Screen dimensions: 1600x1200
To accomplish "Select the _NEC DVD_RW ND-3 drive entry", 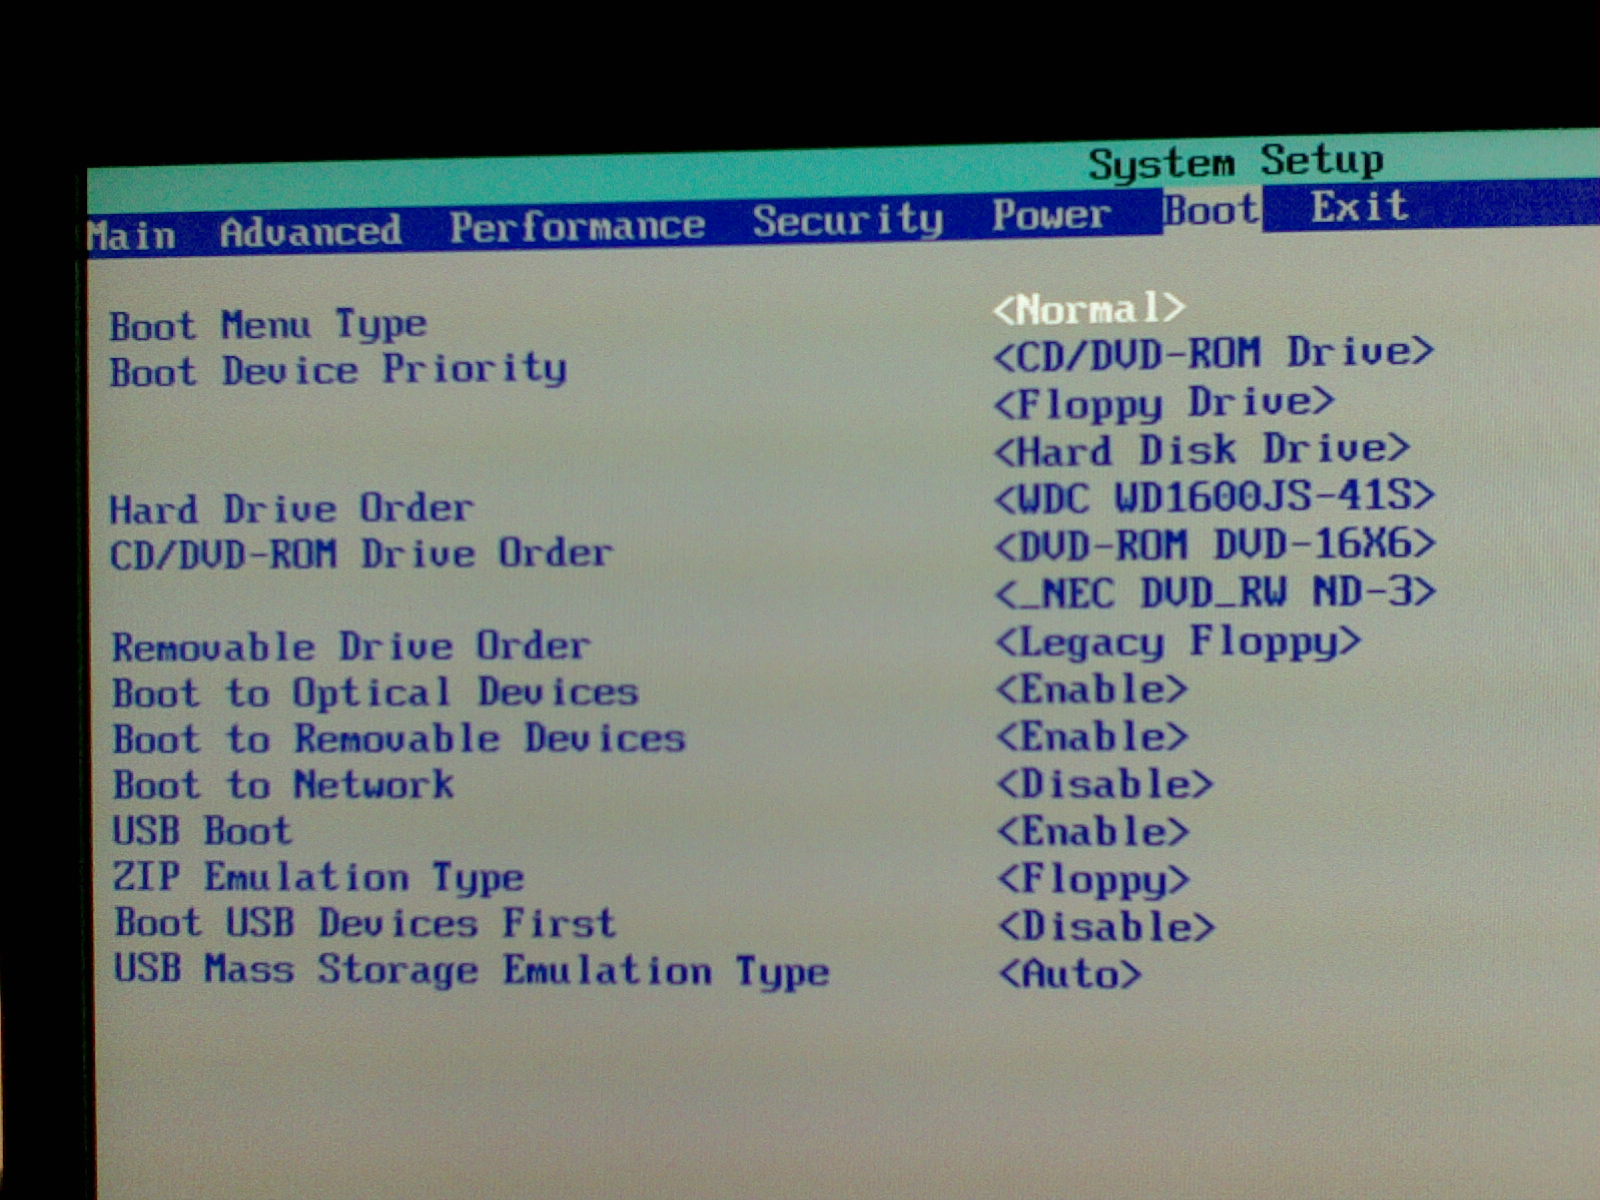I will [1215, 593].
